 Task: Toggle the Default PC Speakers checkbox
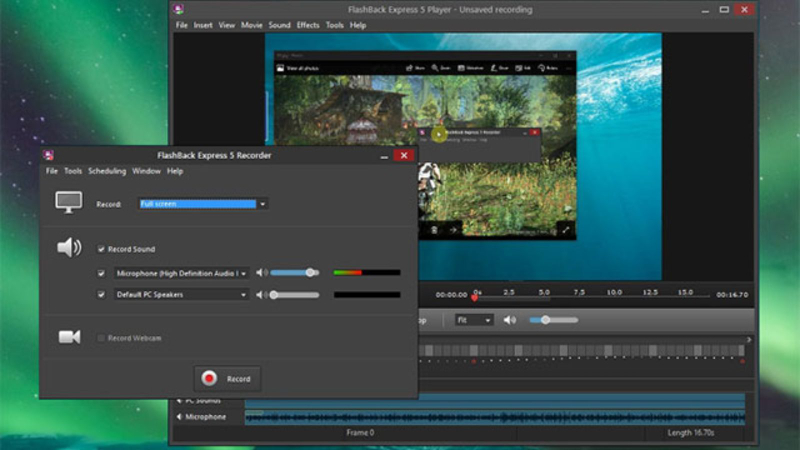pyautogui.click(x=101, y=295)
